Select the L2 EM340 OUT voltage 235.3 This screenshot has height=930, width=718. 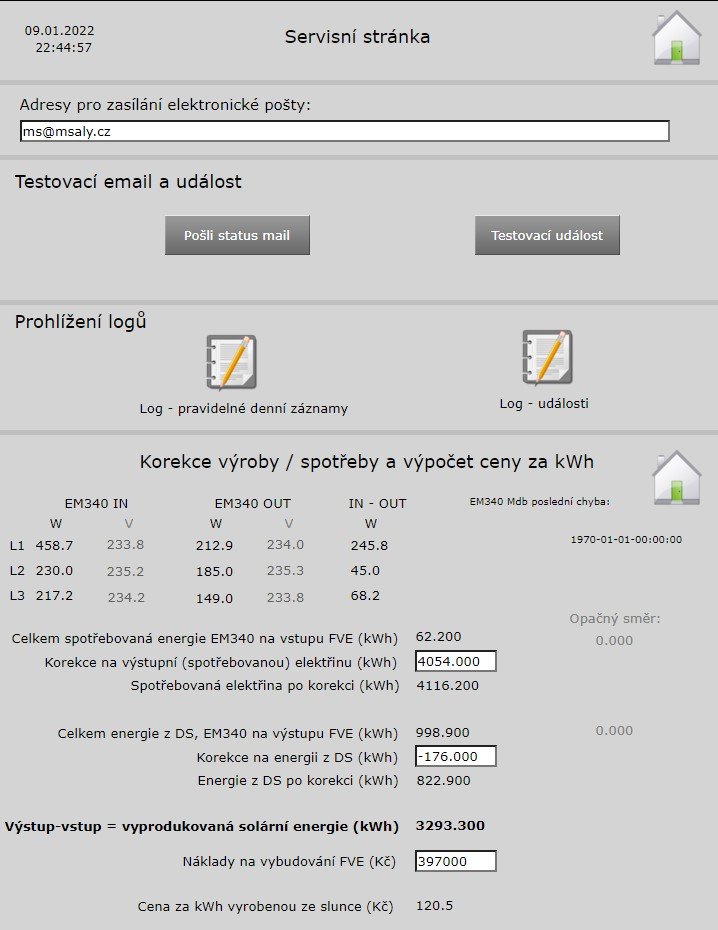[285, 571]
